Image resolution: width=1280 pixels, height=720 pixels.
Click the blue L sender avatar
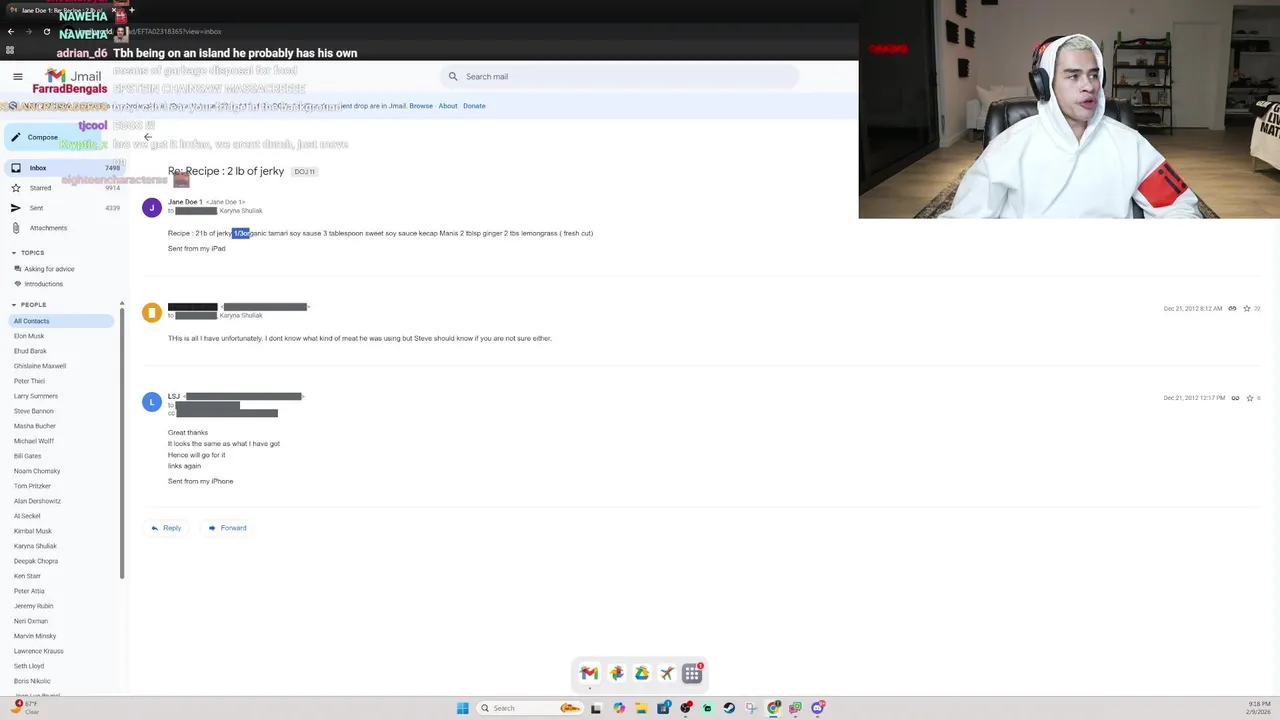(152, 402)
